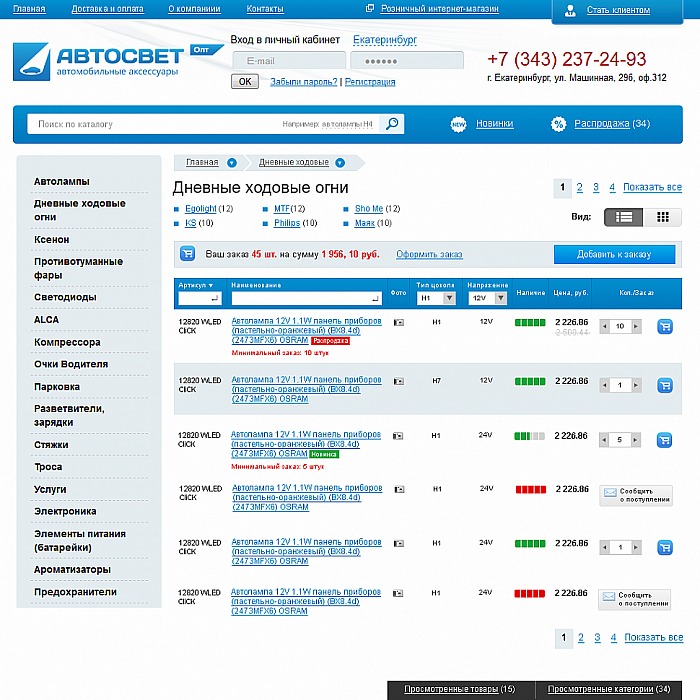Sort by the Артикул column header

[196, 285]
